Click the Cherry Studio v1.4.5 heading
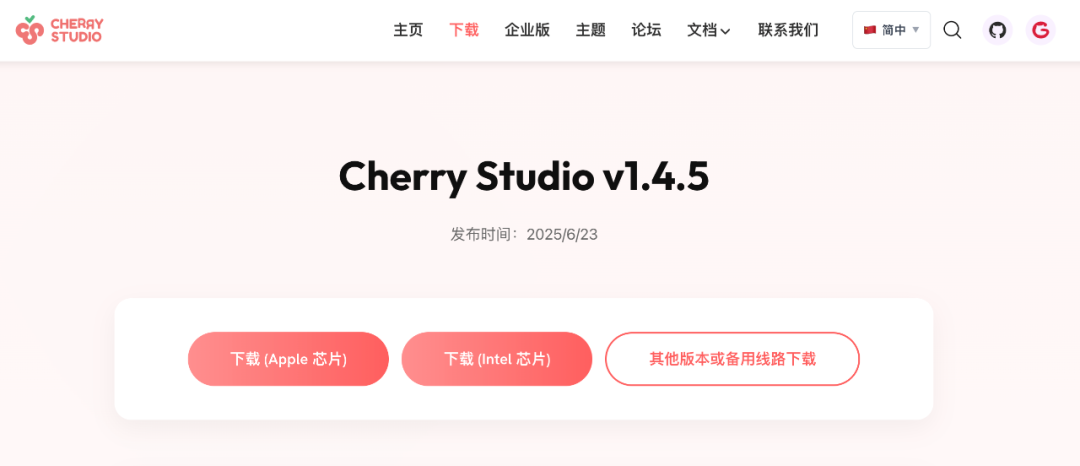1080x466 pixels. pos(523,177)
